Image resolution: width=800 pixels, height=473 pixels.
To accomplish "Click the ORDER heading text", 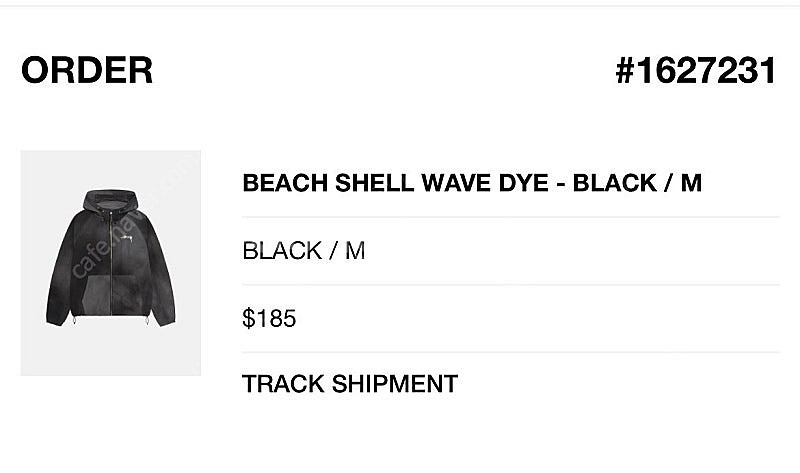I will [87, 72].
